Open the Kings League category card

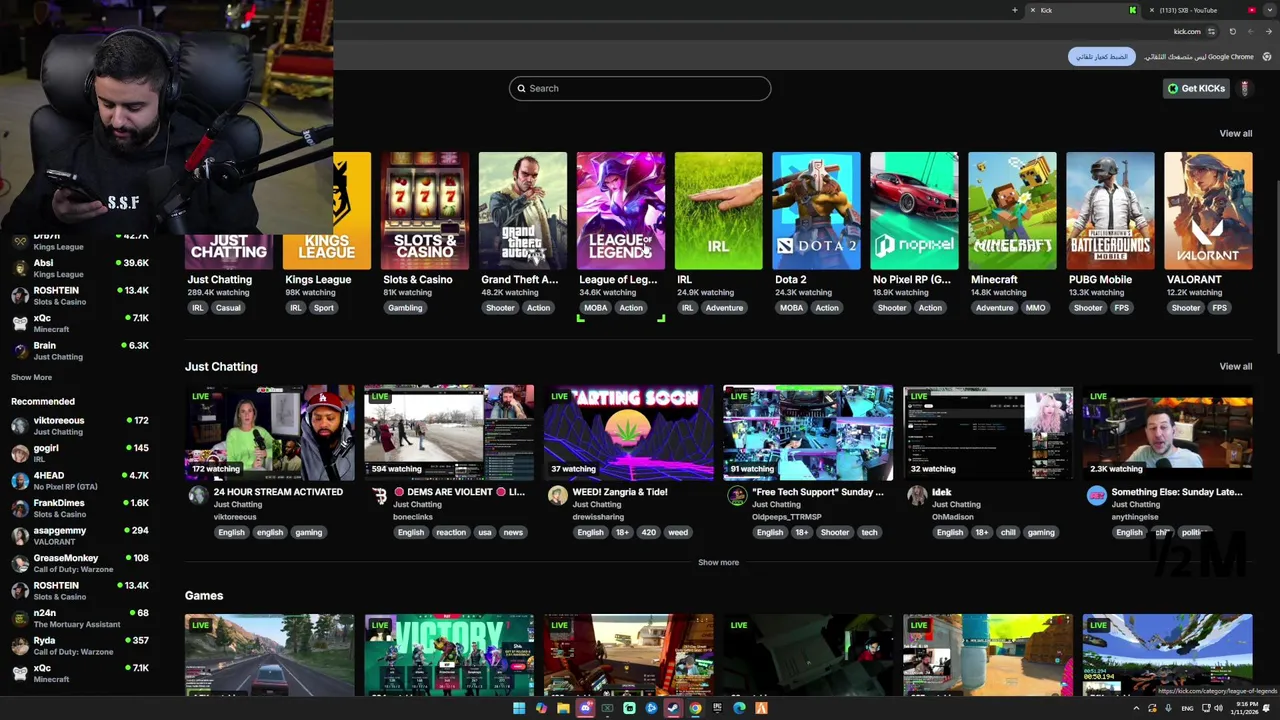click(326, 211)
